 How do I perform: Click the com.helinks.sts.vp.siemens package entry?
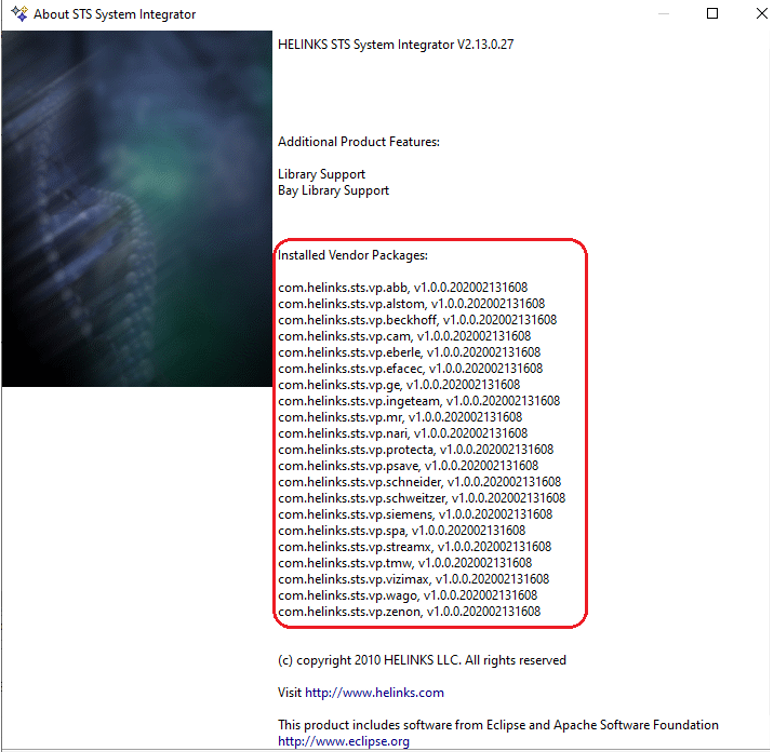[415, 514]
